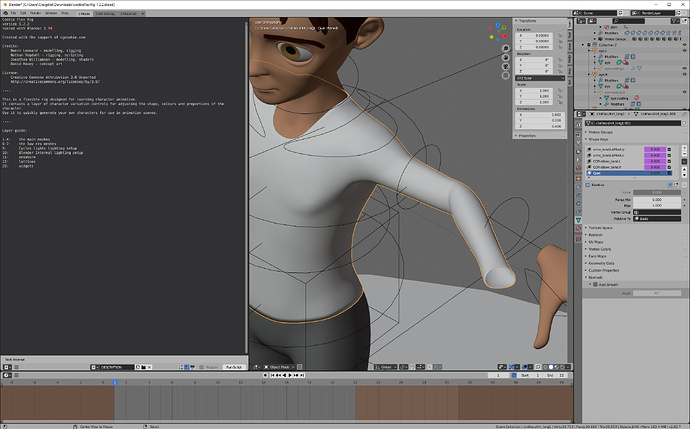
Task: Open the shape key specials menu
Action: coord(684,161)
